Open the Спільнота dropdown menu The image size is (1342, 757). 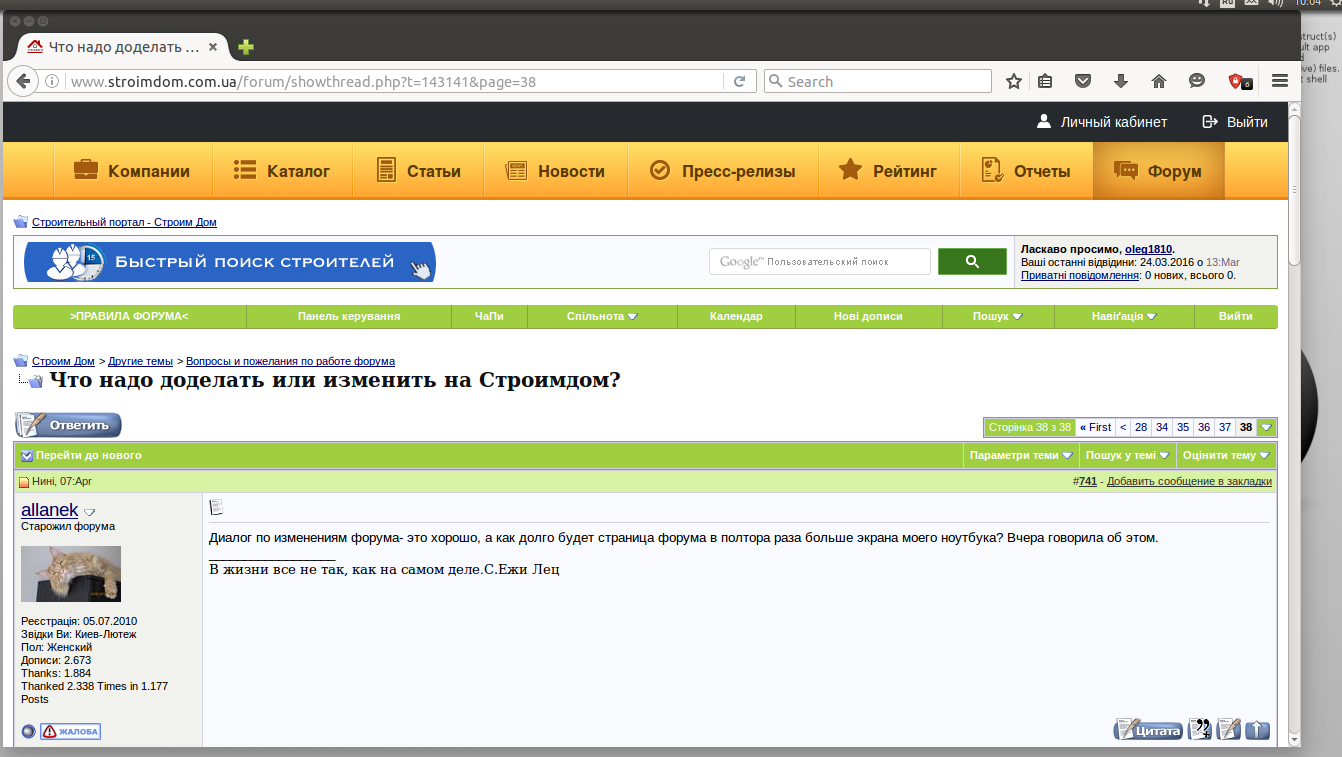click(x=602, y=316)
